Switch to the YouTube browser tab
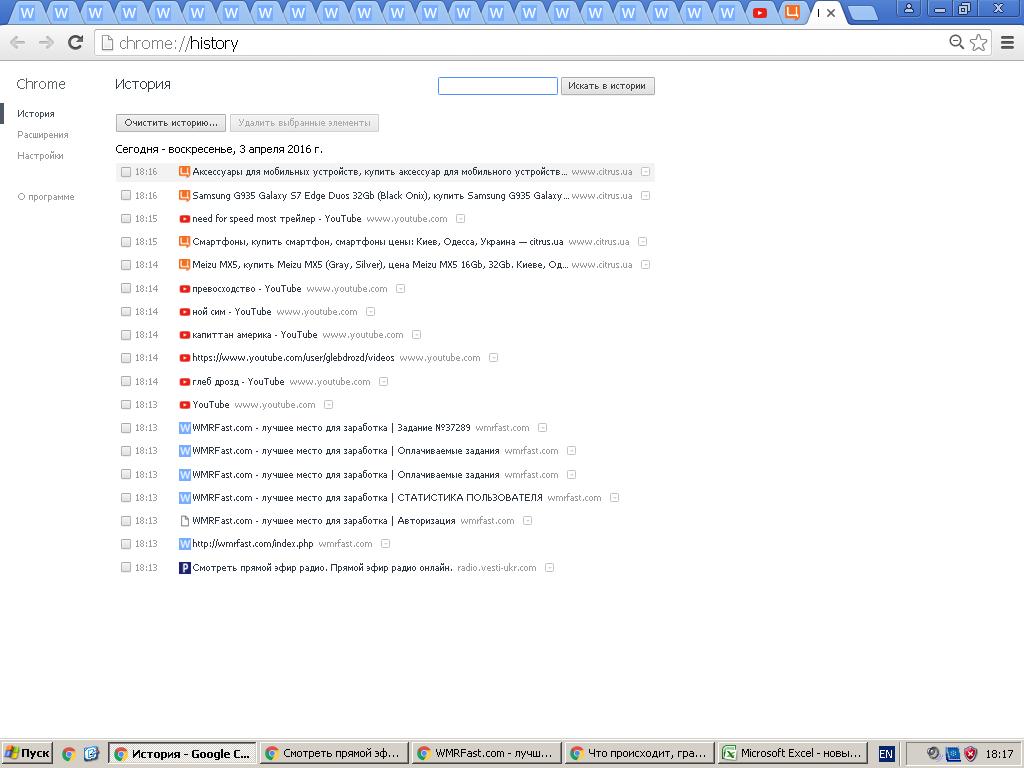Screen dimensions: 1024x768 coord(760,12)
